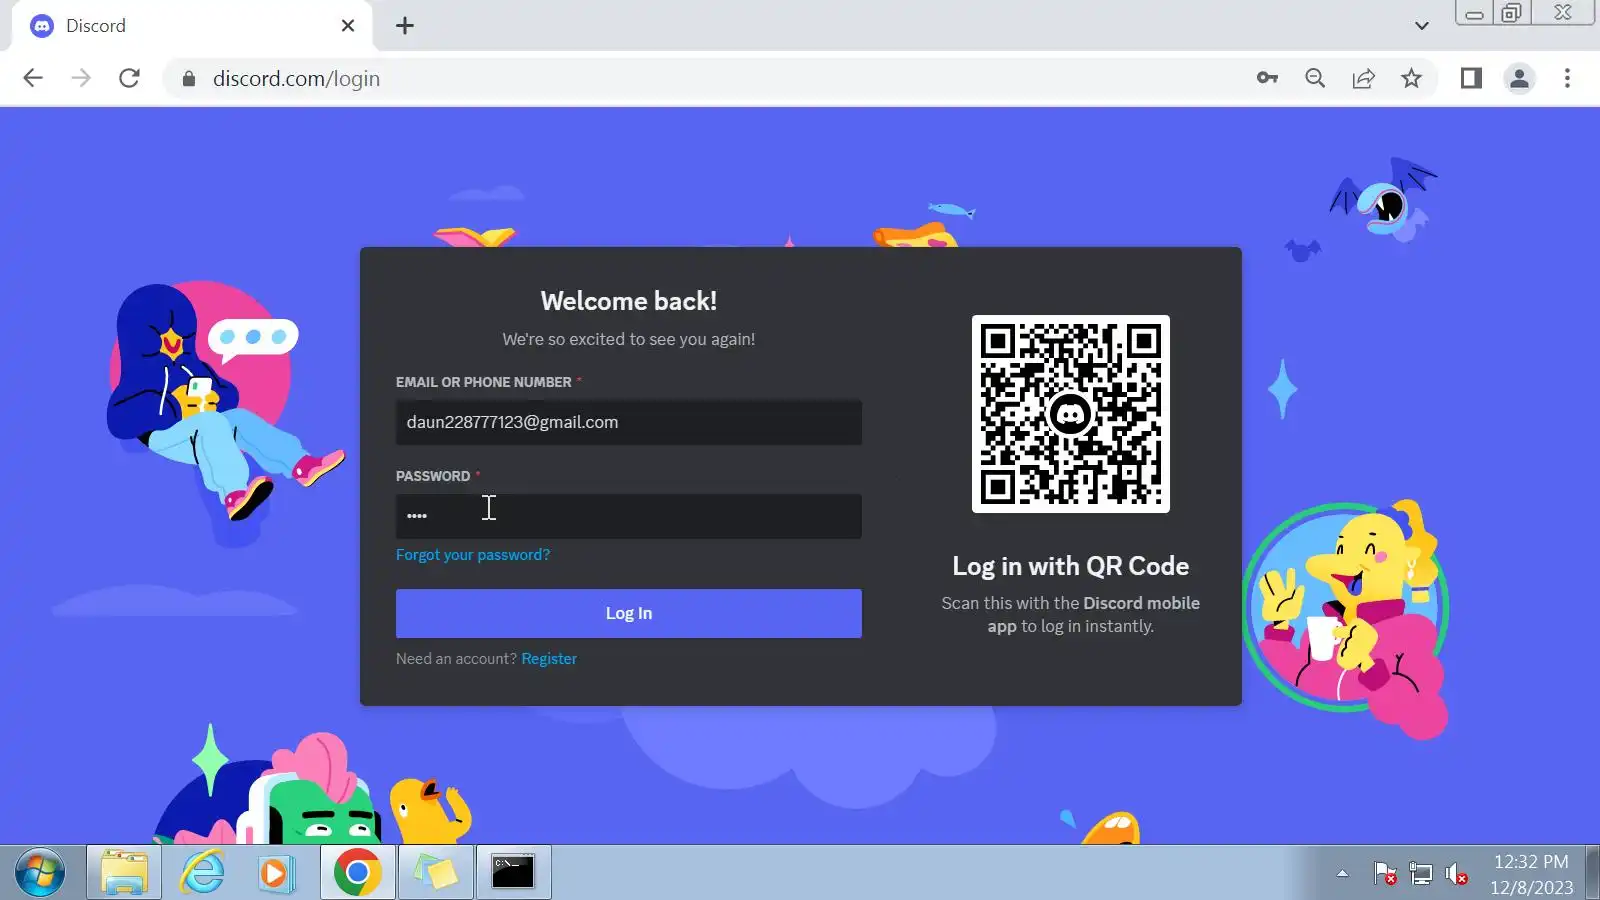Open the command prompt taskbar icon
Viewport: 1600px width, 900px height.
click(x=513, y=873)
